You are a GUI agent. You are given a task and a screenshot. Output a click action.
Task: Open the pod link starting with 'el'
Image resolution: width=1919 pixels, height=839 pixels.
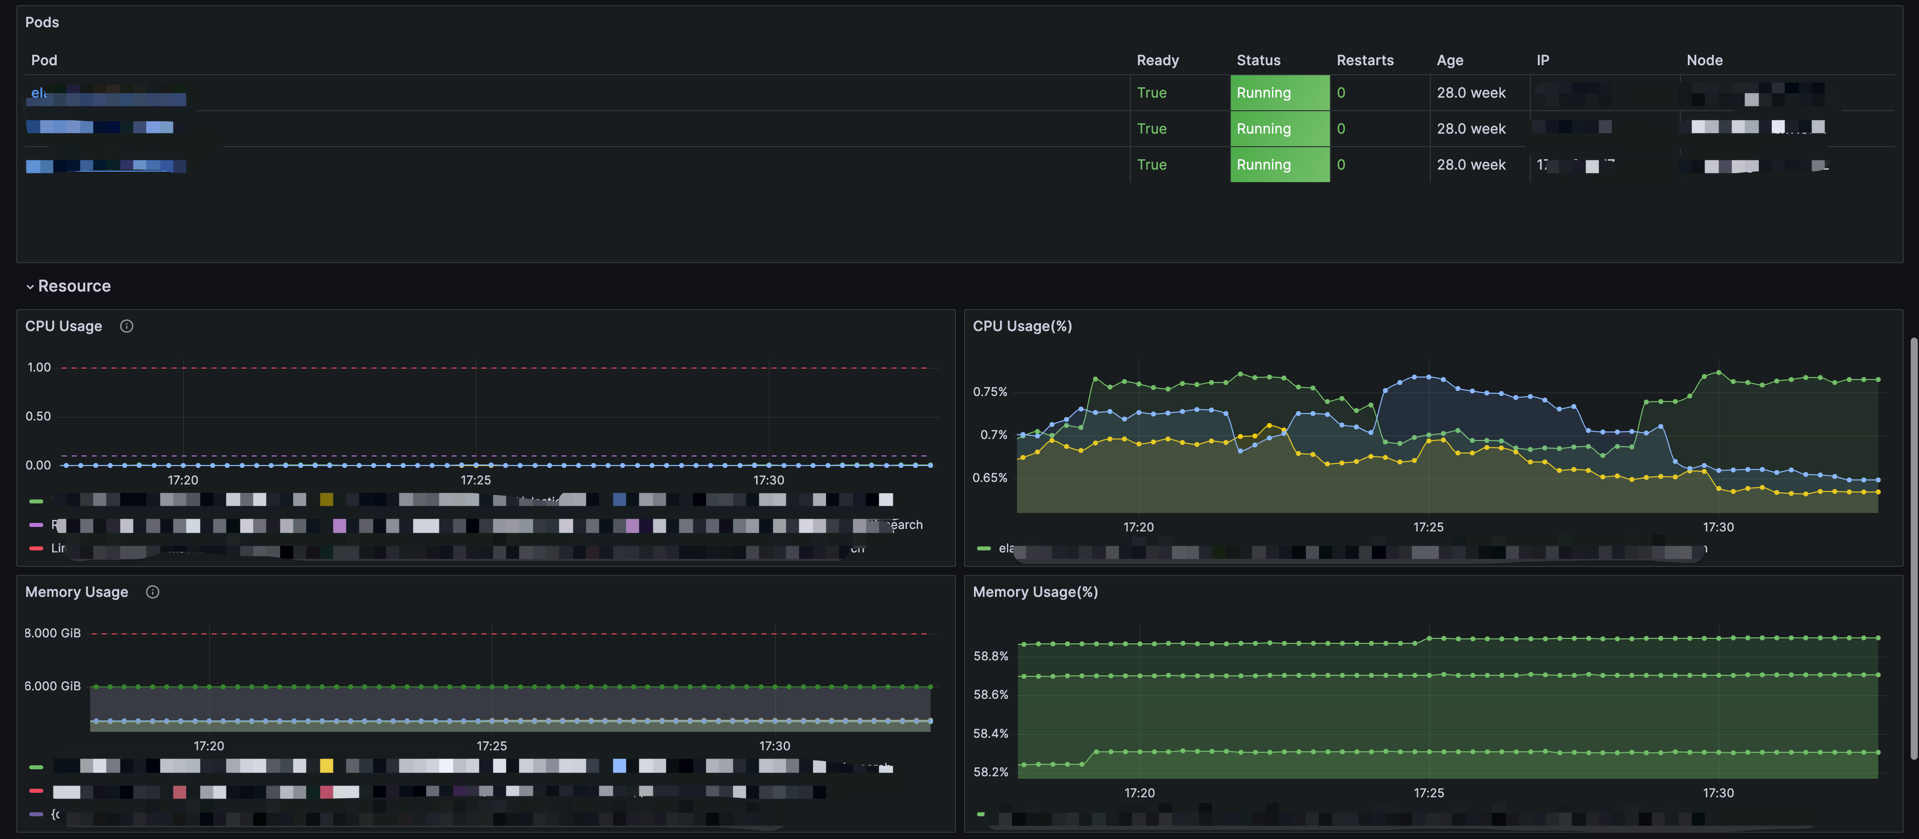(108, 94)
